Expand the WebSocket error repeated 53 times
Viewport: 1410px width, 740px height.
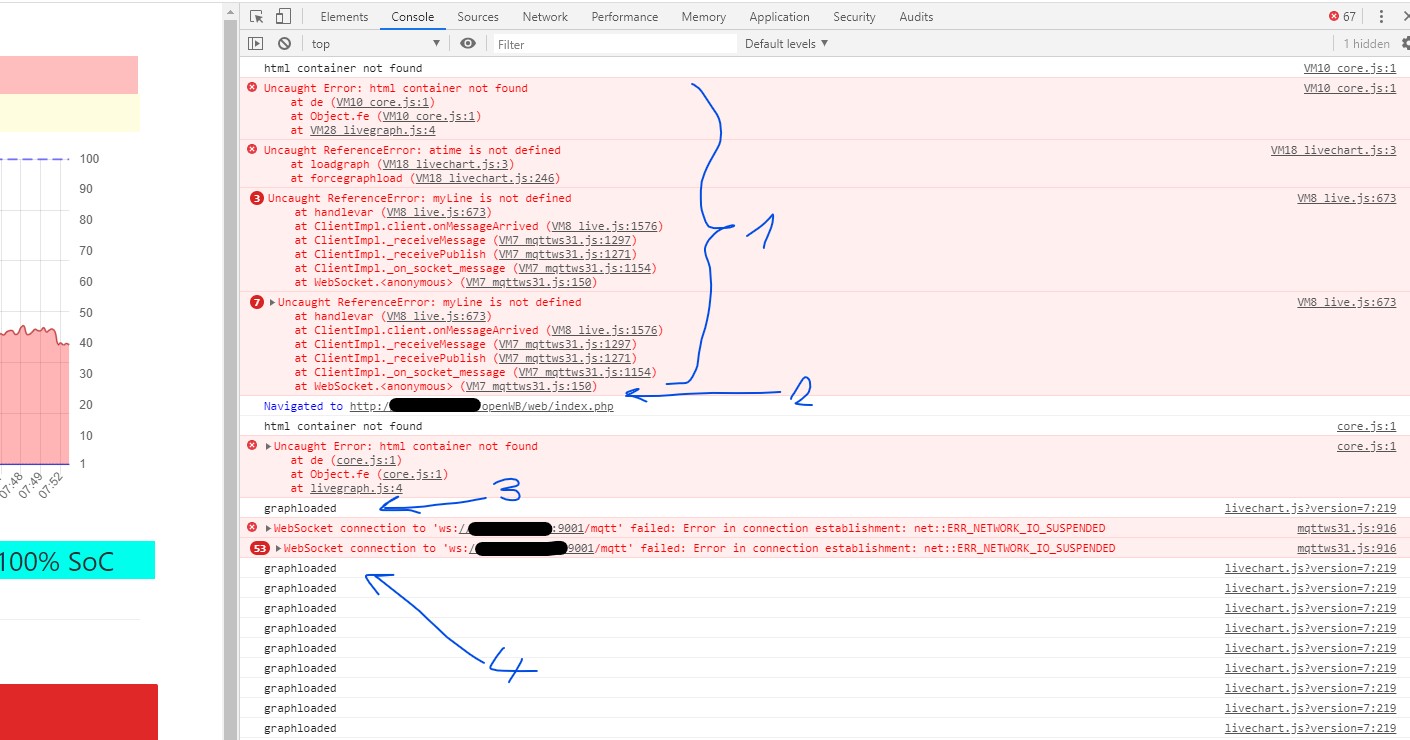(x=279, y=548)
